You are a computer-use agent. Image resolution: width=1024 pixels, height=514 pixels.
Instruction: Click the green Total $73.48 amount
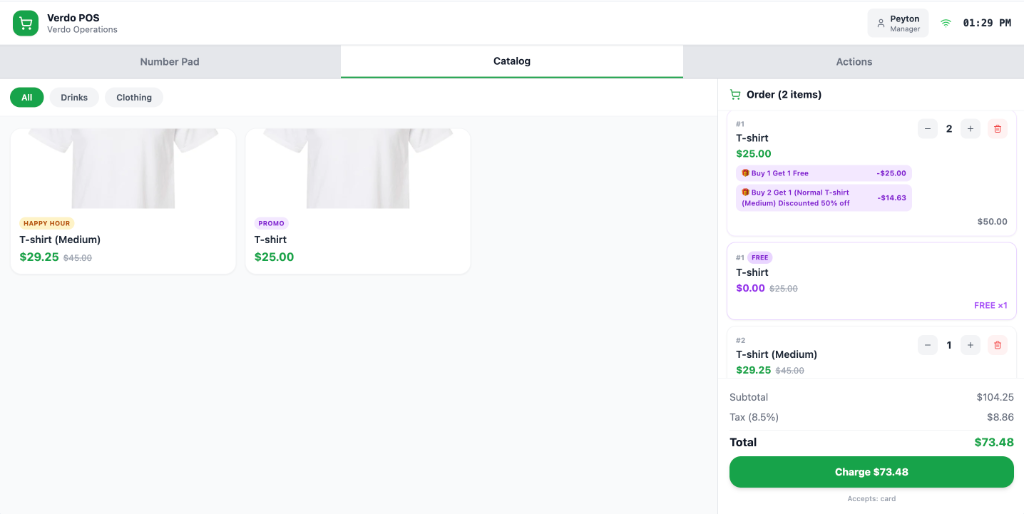point(994,442)
